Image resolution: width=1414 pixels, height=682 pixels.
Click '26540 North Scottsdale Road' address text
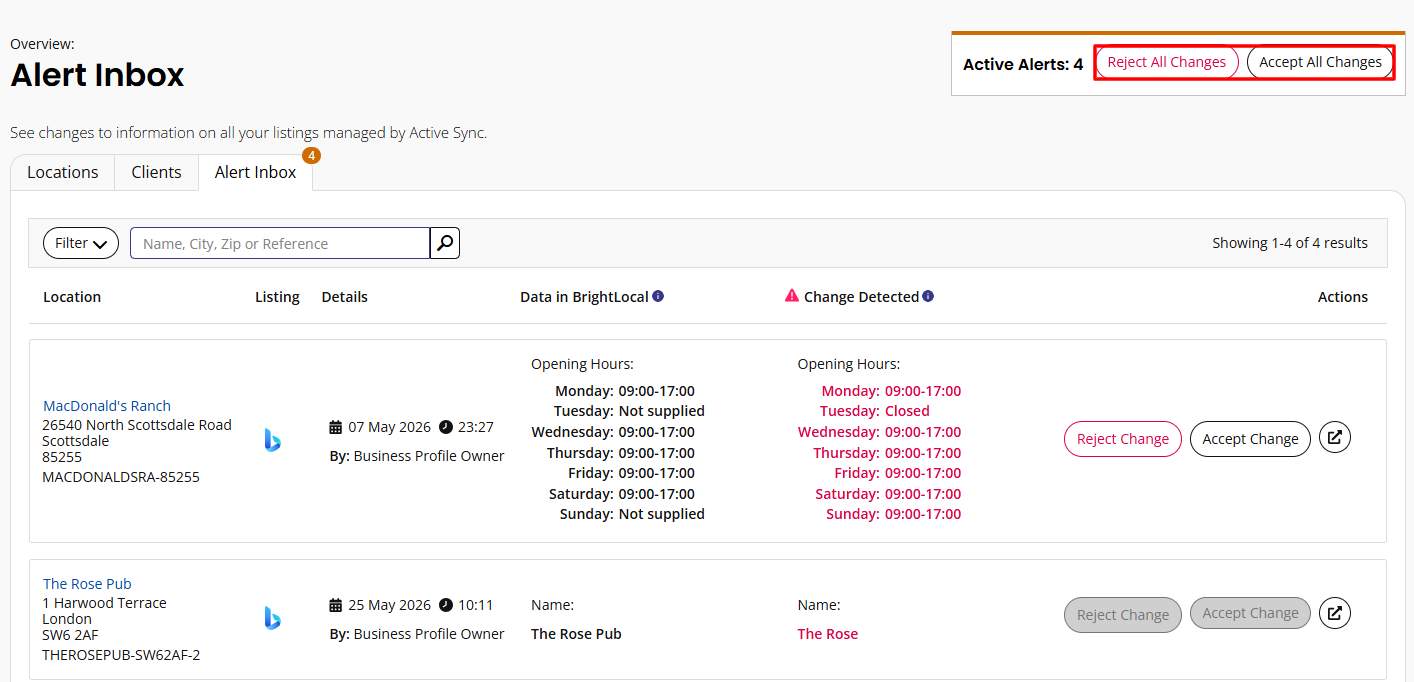pos(137,425)
